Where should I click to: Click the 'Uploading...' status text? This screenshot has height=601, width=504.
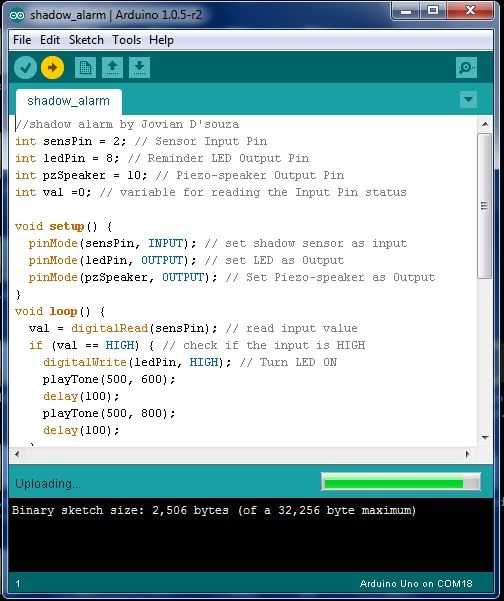pyautogui.click(x=48, y=484)
